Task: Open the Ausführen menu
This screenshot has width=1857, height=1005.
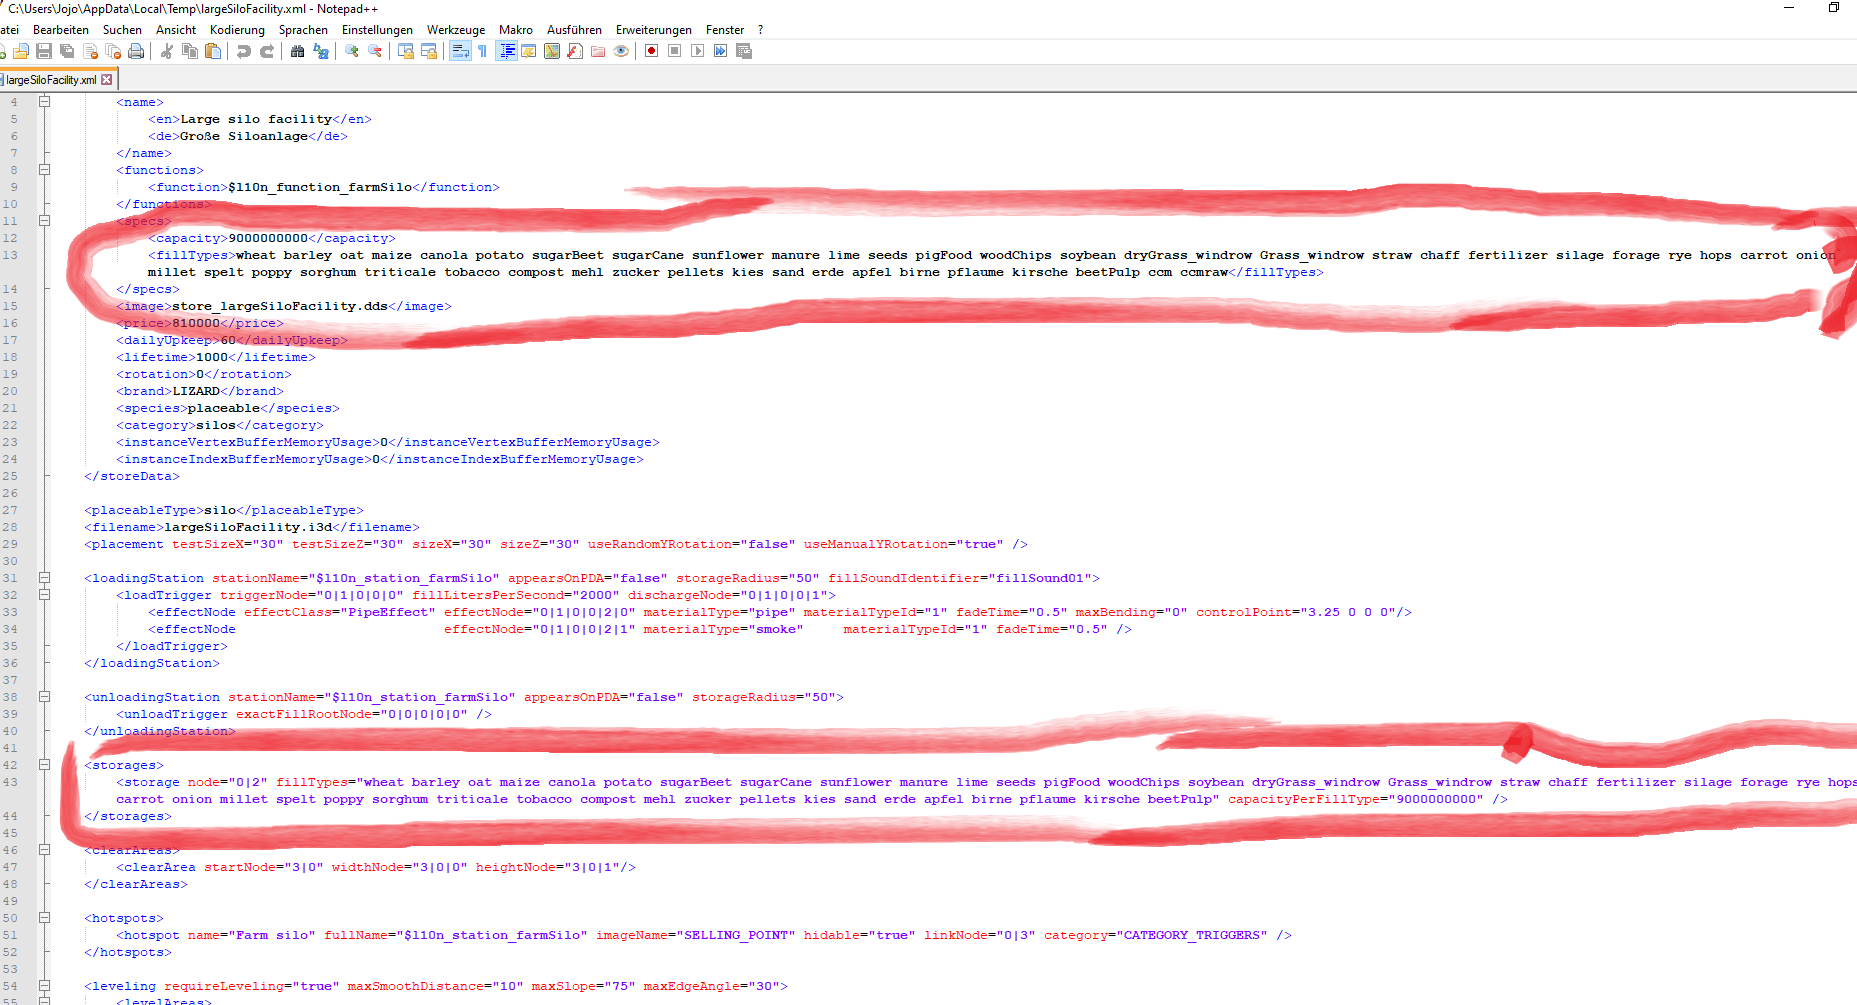Action: tap(574, 30)
